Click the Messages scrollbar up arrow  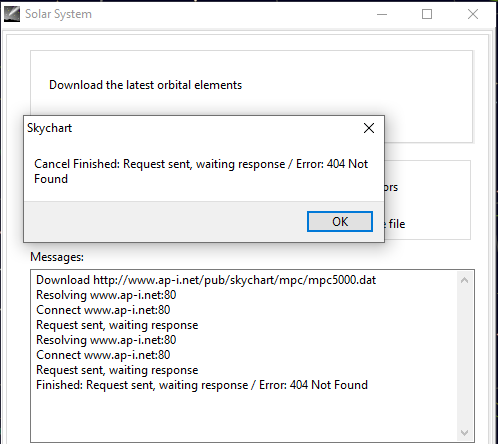[x=464, y=280]
